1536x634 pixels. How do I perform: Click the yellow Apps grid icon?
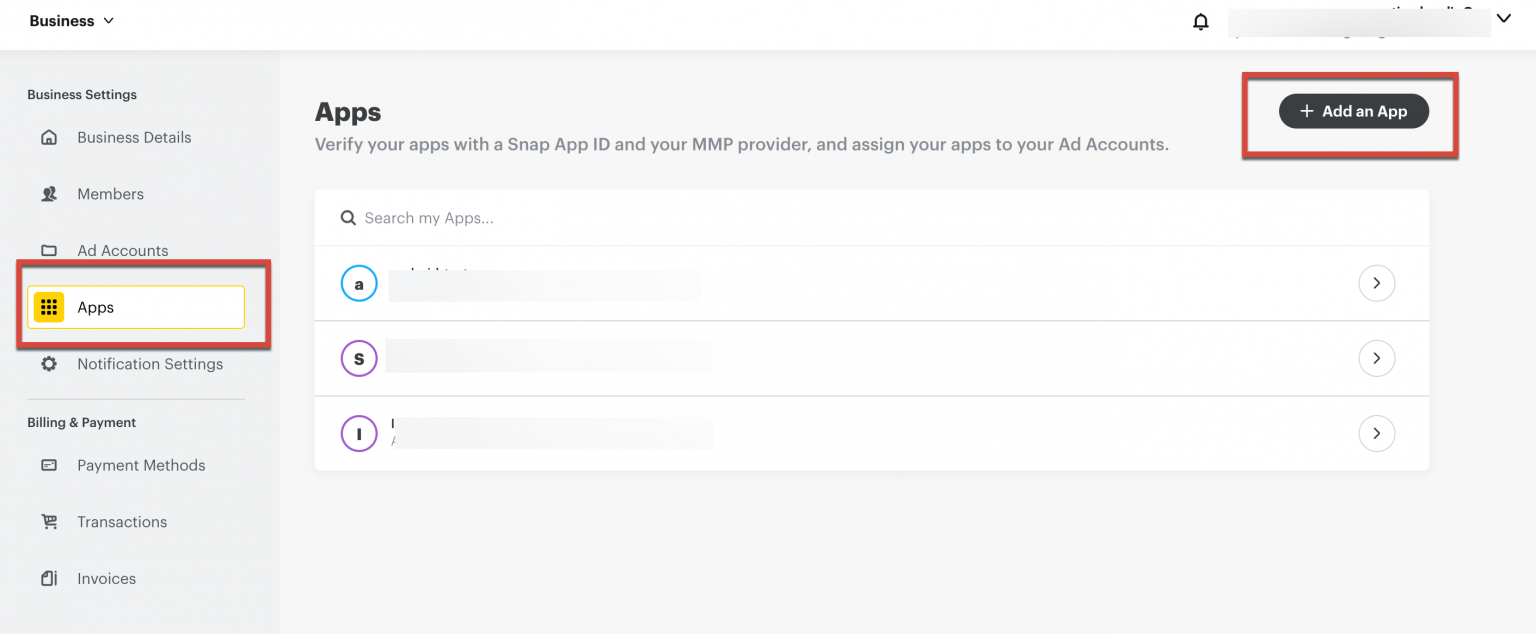pyautogui.click(x=49, y=307)
